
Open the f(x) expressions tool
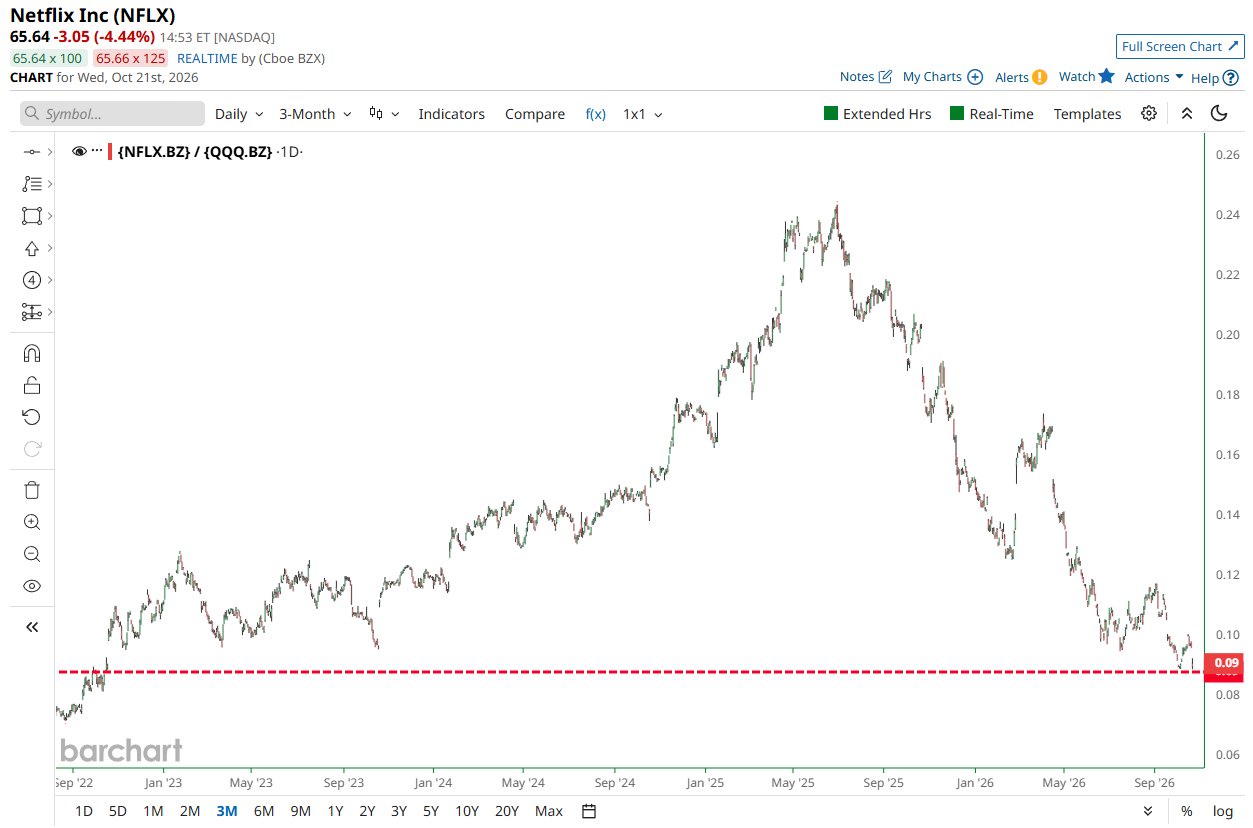(595, 114)
